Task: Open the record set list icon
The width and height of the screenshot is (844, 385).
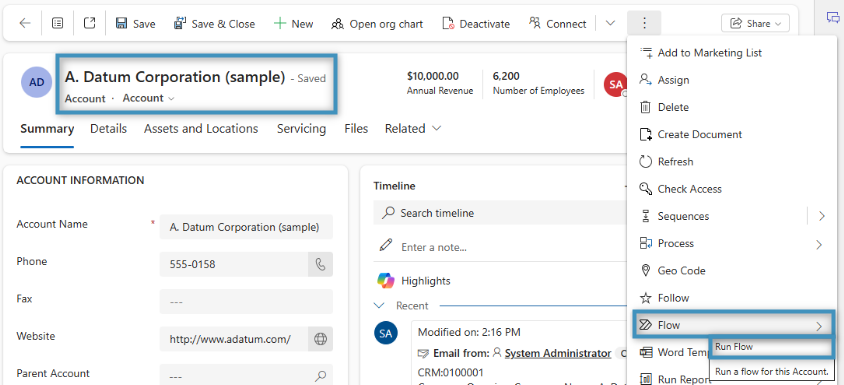Action: (57, 24)
